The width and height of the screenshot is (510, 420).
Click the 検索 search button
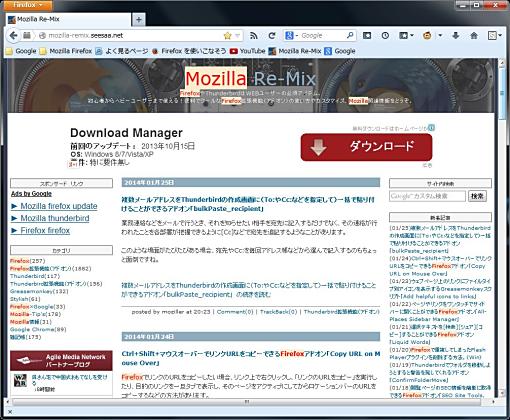477,196
